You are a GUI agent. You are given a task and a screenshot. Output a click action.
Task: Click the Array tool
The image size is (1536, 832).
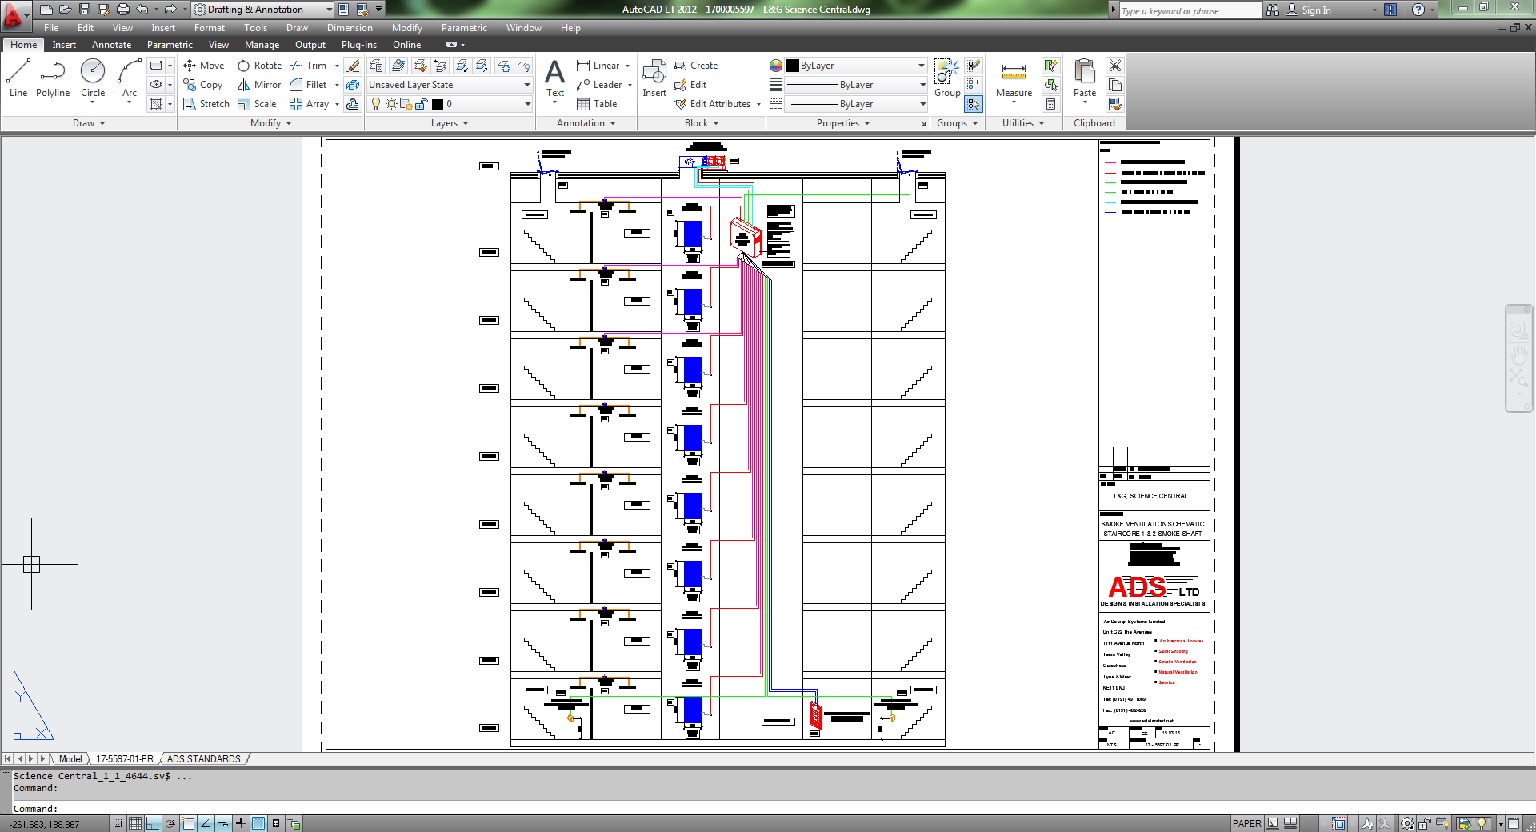coord(309,104)
